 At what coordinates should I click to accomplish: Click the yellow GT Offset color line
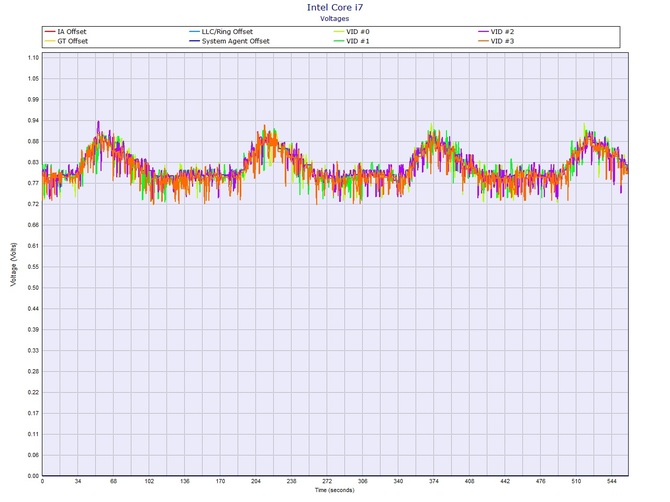(50, 41)
